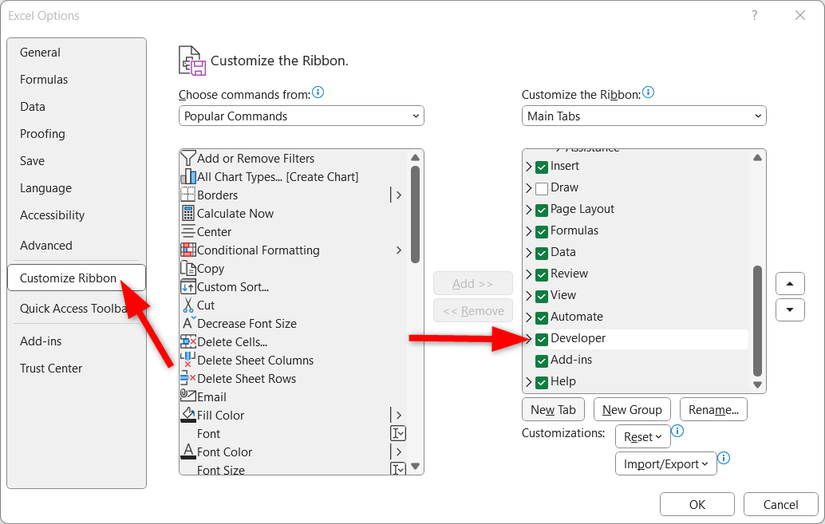Click the Move Up arrow button
The width and height of the screenshot is (825, 524).
(x=790, y=284)
